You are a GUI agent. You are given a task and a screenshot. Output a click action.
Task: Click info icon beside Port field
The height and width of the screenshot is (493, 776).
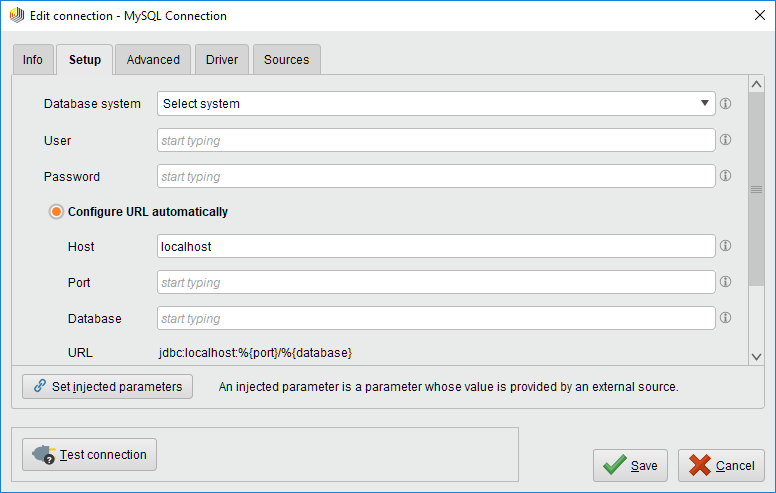coord(726,283)
